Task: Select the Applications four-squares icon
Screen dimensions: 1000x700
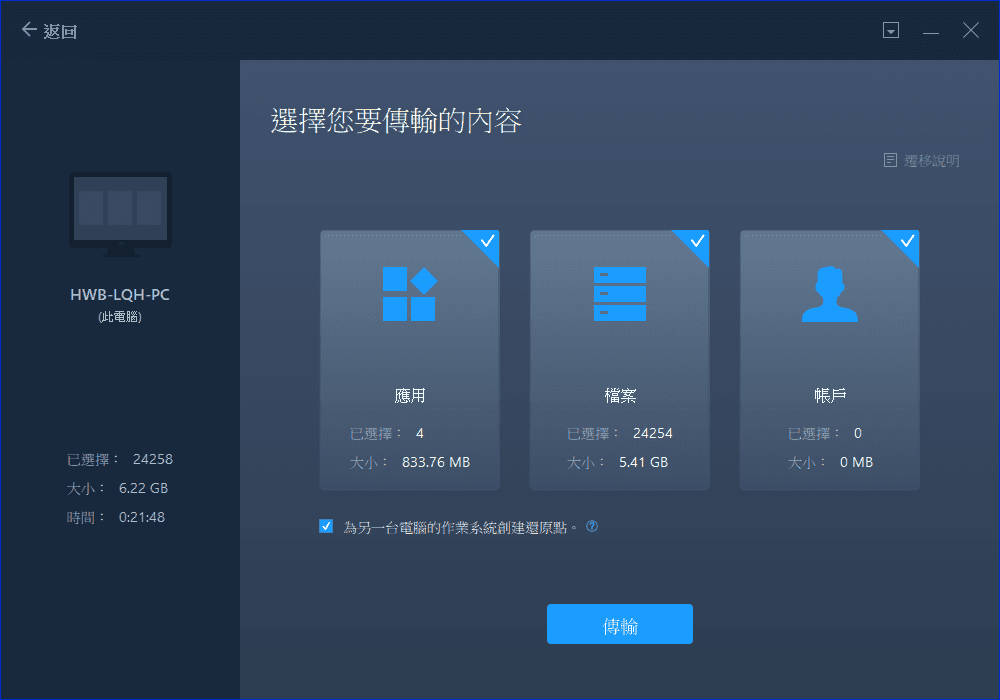Action: 409,294
